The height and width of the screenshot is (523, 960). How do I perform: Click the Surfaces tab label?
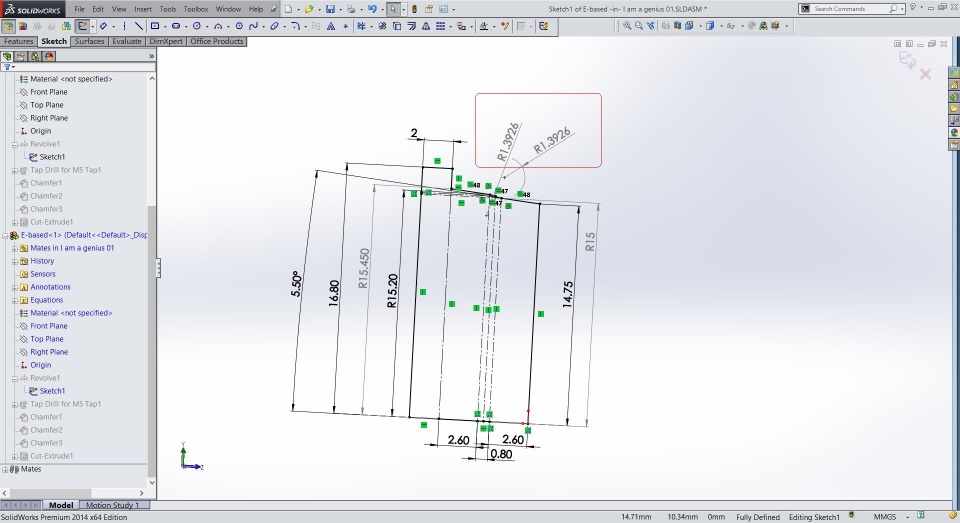pyautogui.click(x=89, y=42)
